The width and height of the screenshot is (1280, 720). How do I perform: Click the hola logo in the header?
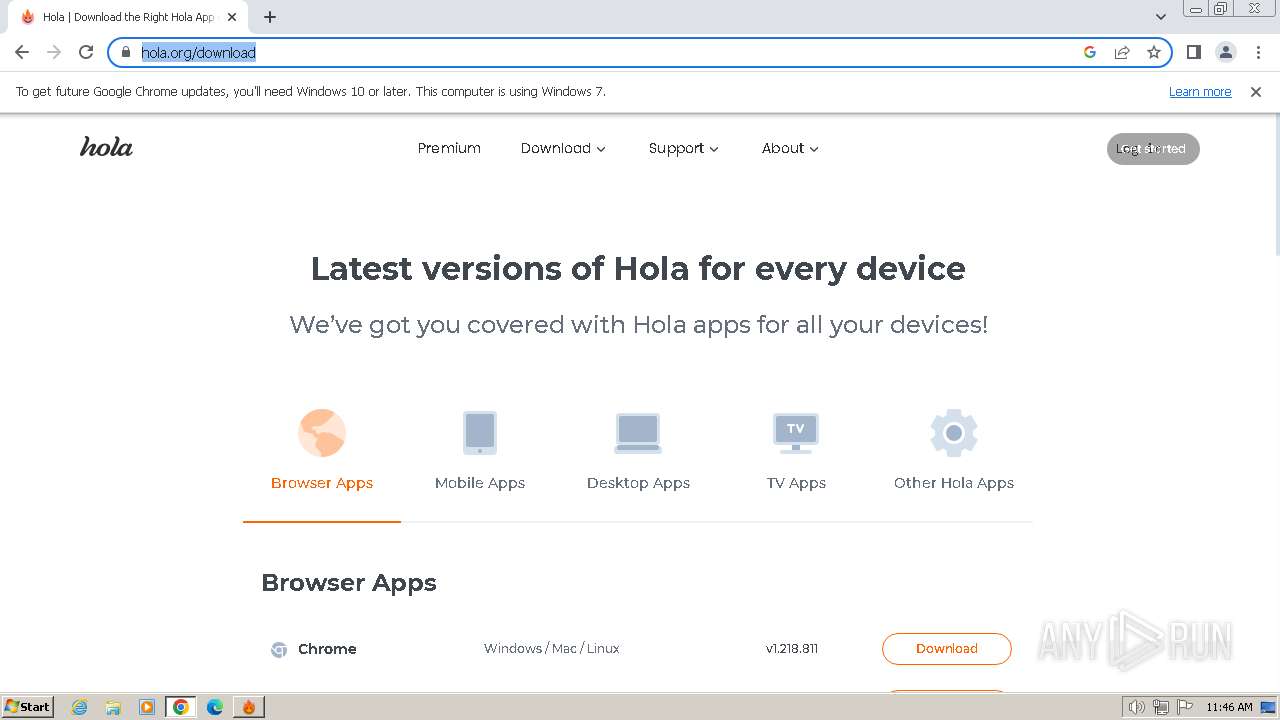click(x=106, y=148)
